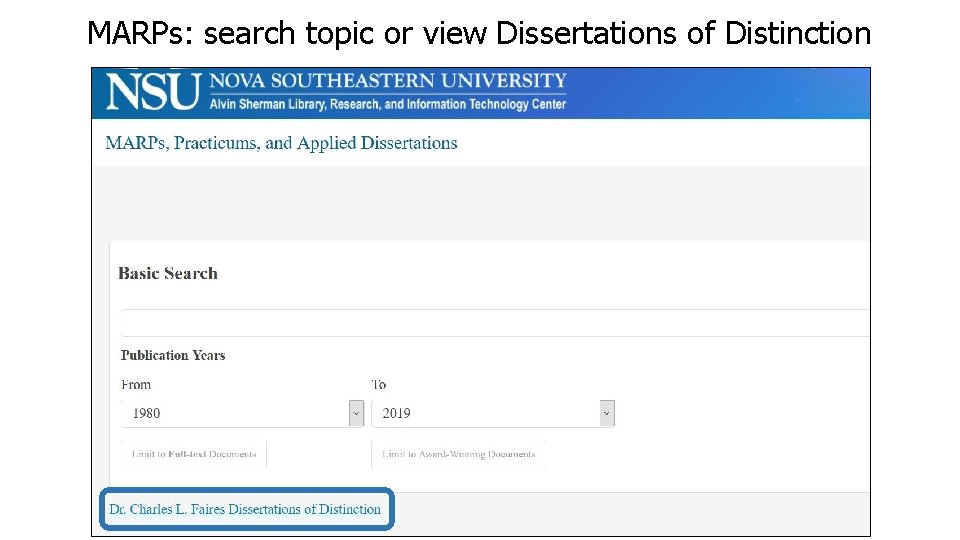Open the To year dropdown arrow
Screen dimensions: 960x540
click(x=606, y=413)
